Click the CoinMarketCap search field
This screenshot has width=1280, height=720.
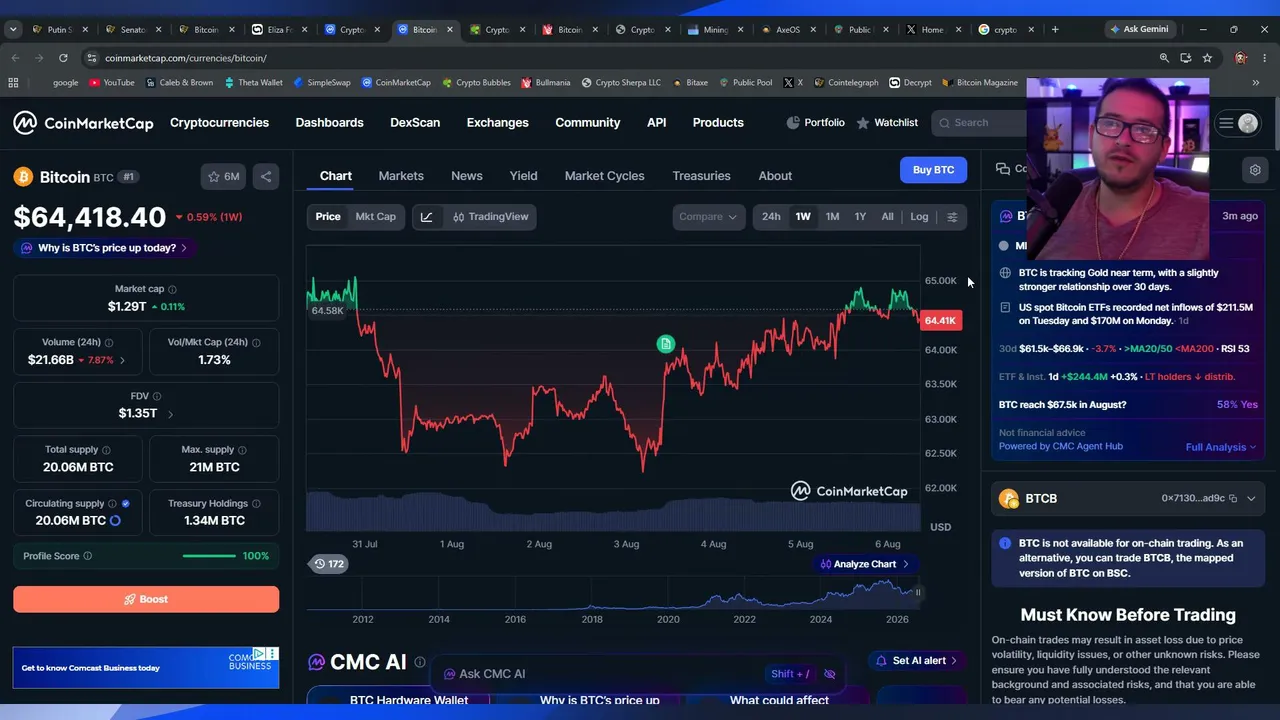978,123
